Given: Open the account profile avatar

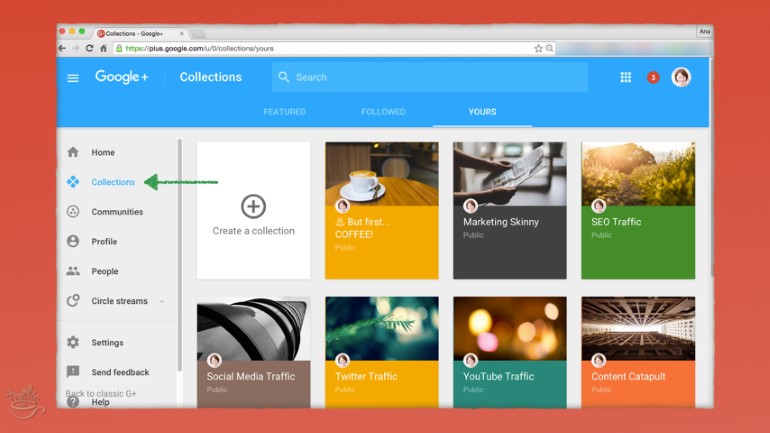Looking at the screenshot, I should (x=681, y=77).
